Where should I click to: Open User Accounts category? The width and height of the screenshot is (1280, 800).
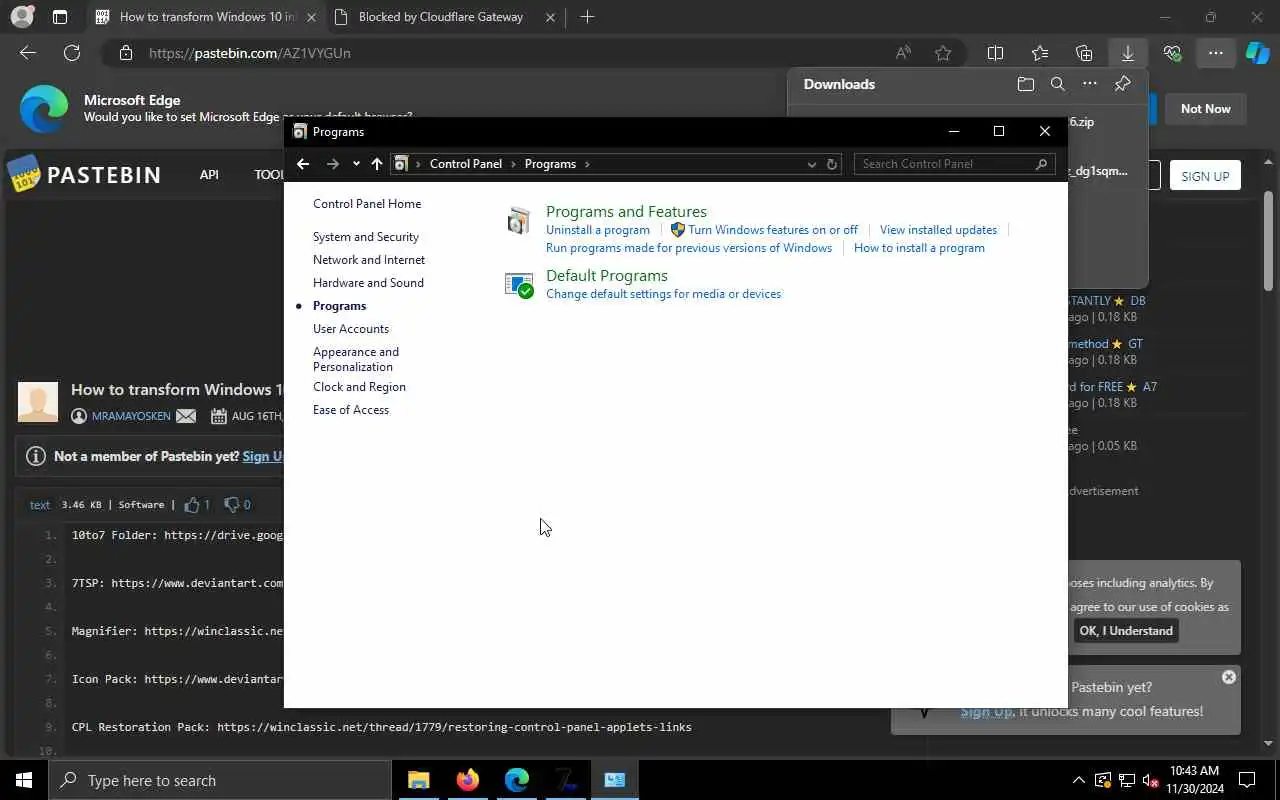coord(351,329)
